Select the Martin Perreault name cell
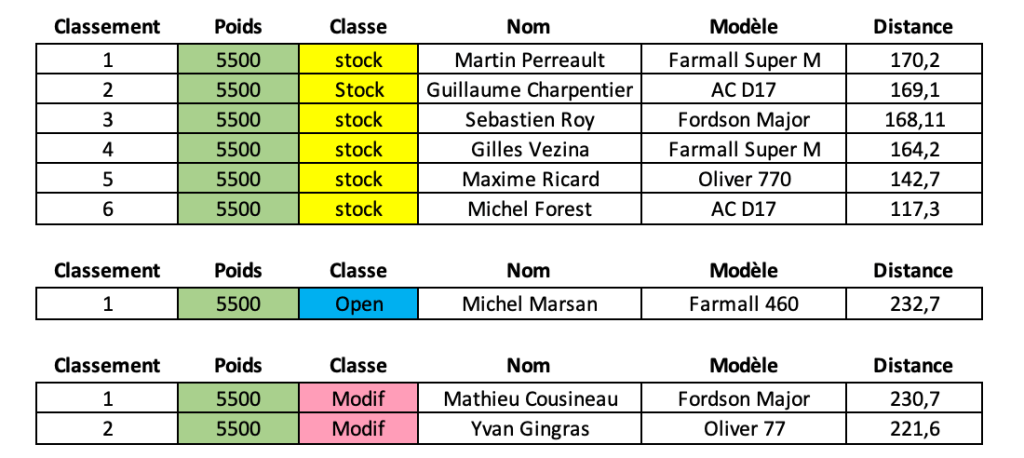The height and width of the screenshot is (458, 1024). [x=529, y=60]
